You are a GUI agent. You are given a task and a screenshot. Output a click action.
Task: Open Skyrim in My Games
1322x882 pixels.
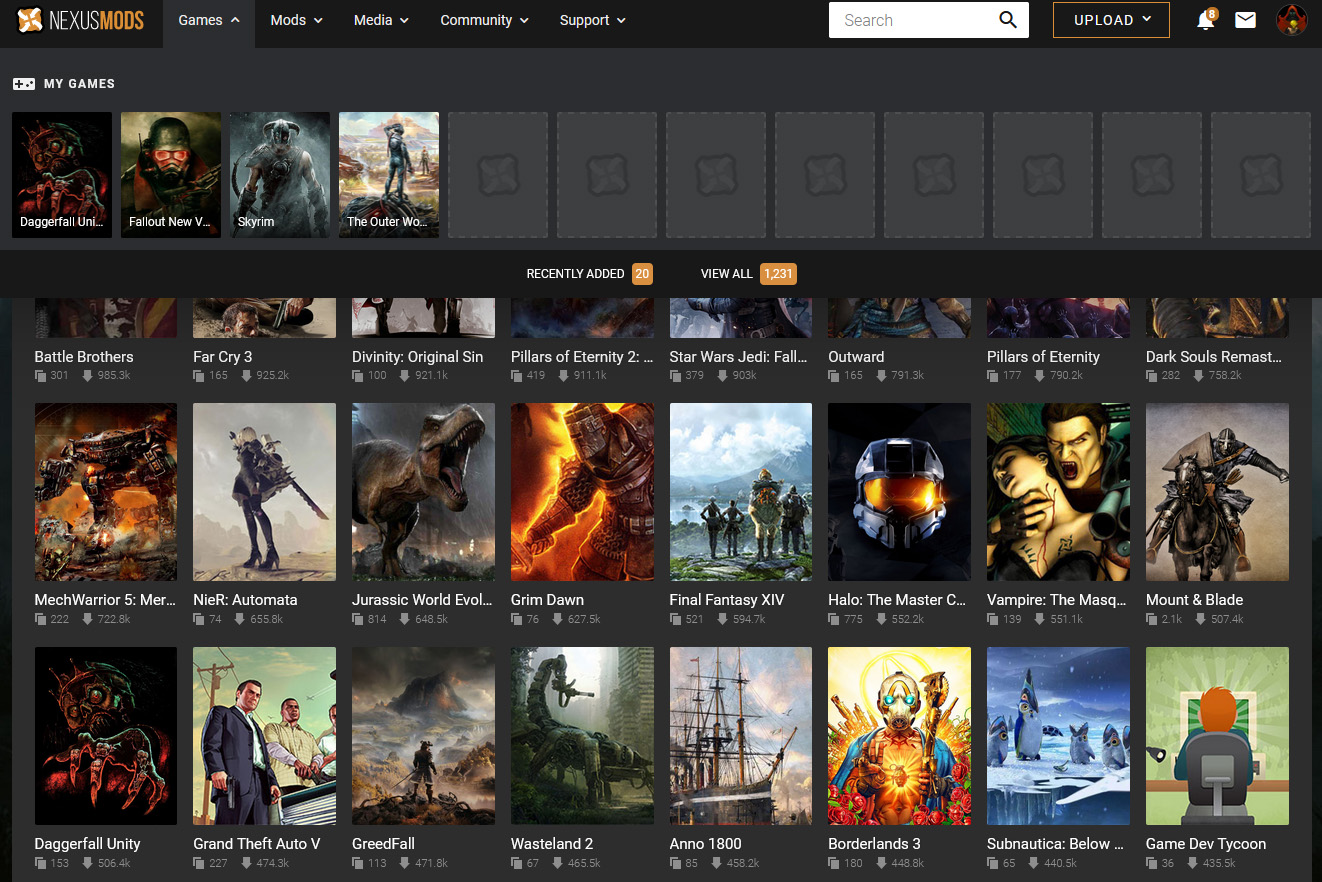[280, 175]
